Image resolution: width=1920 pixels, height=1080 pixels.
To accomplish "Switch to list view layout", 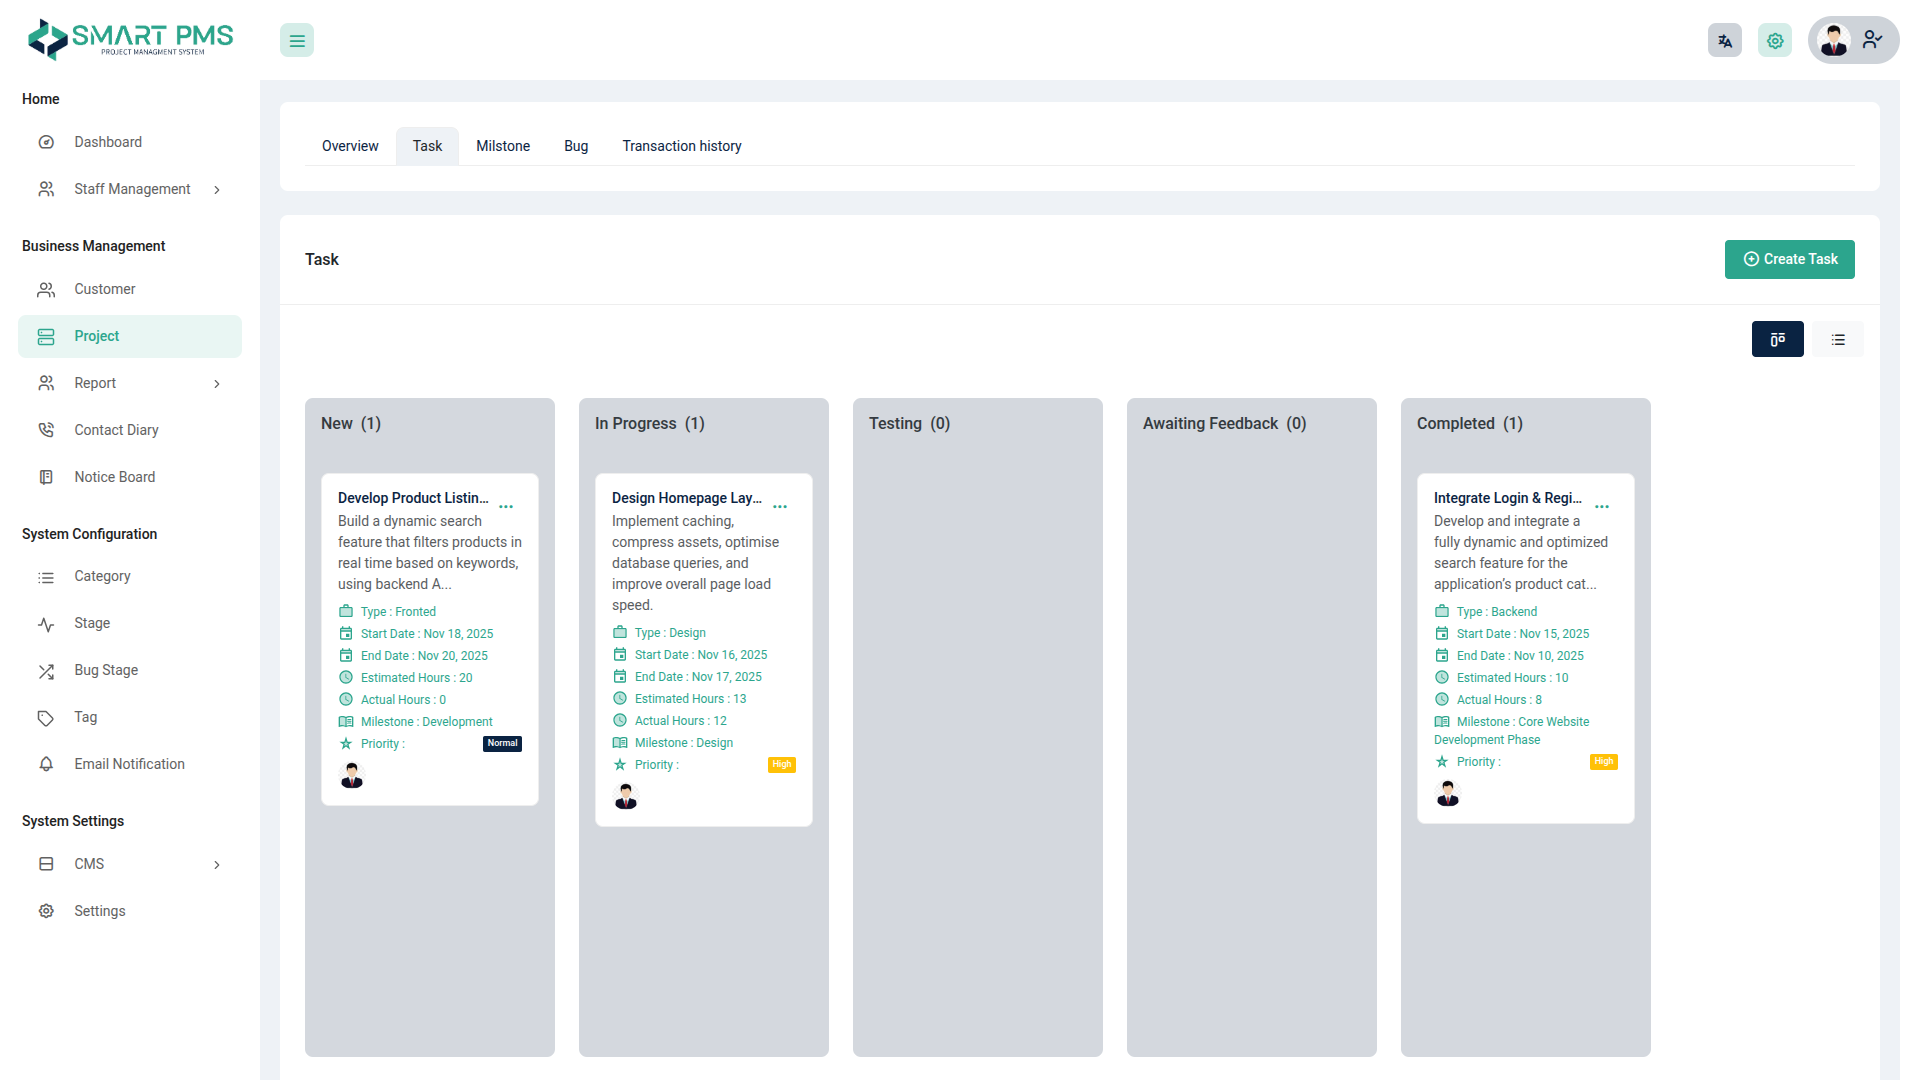I will (x=1838, y=340).
